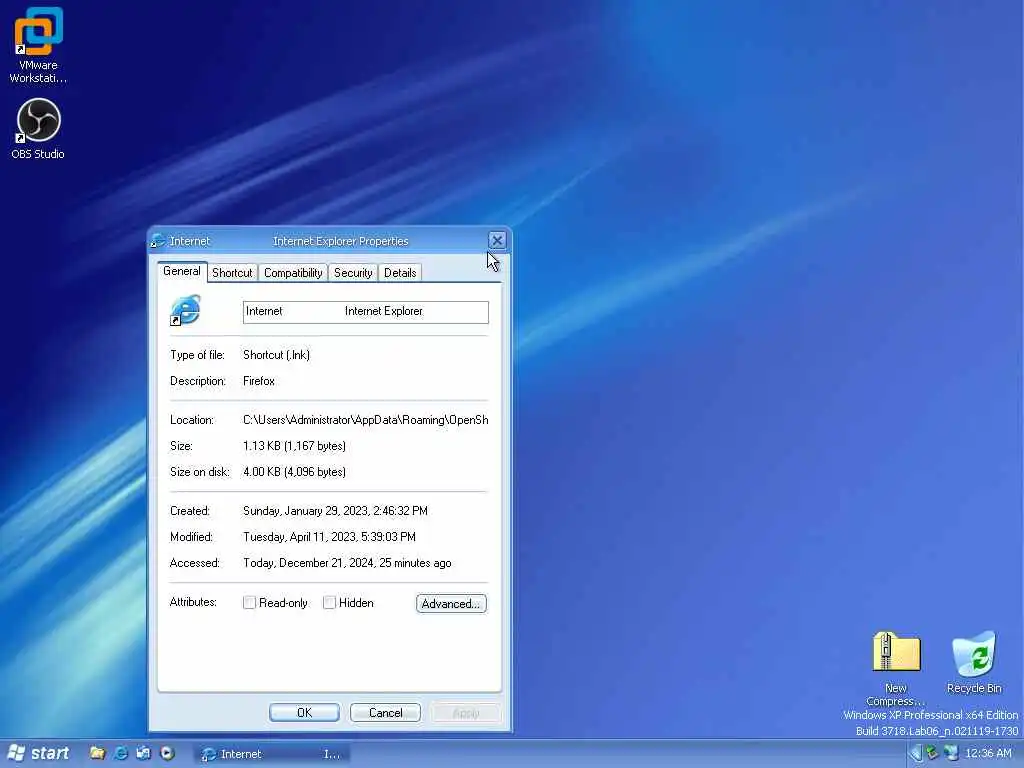Go to the Security tab
Viewport: 1024px width, 768px height.
[353, 273]
